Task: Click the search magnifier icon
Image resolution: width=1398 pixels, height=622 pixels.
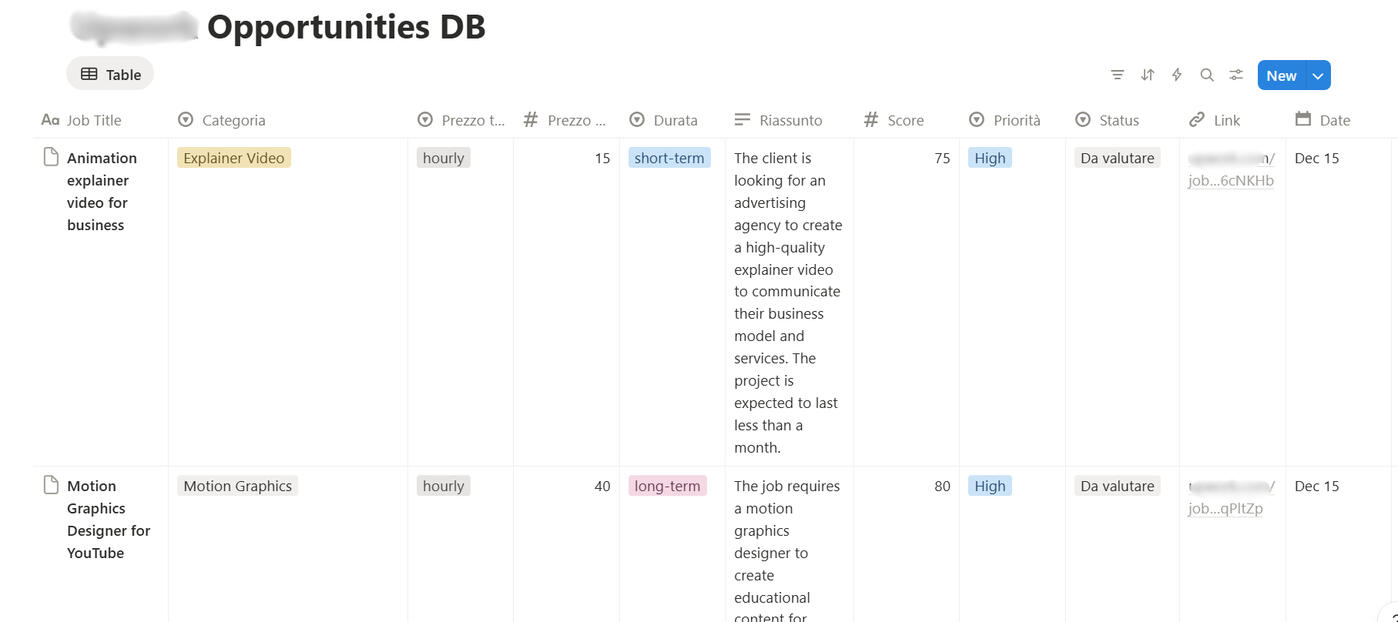Action: tap(1207, 75)
